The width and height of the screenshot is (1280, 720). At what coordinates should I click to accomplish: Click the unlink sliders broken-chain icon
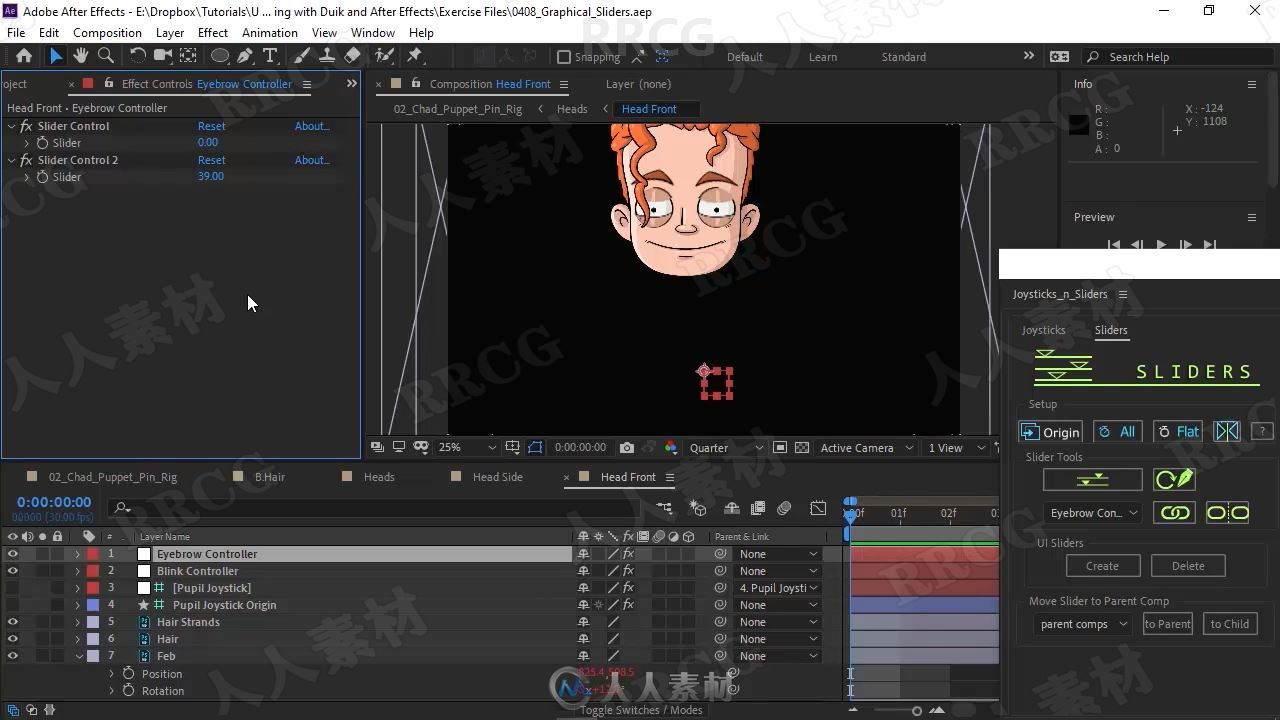pyautogui.click(x=1227, y=513)
